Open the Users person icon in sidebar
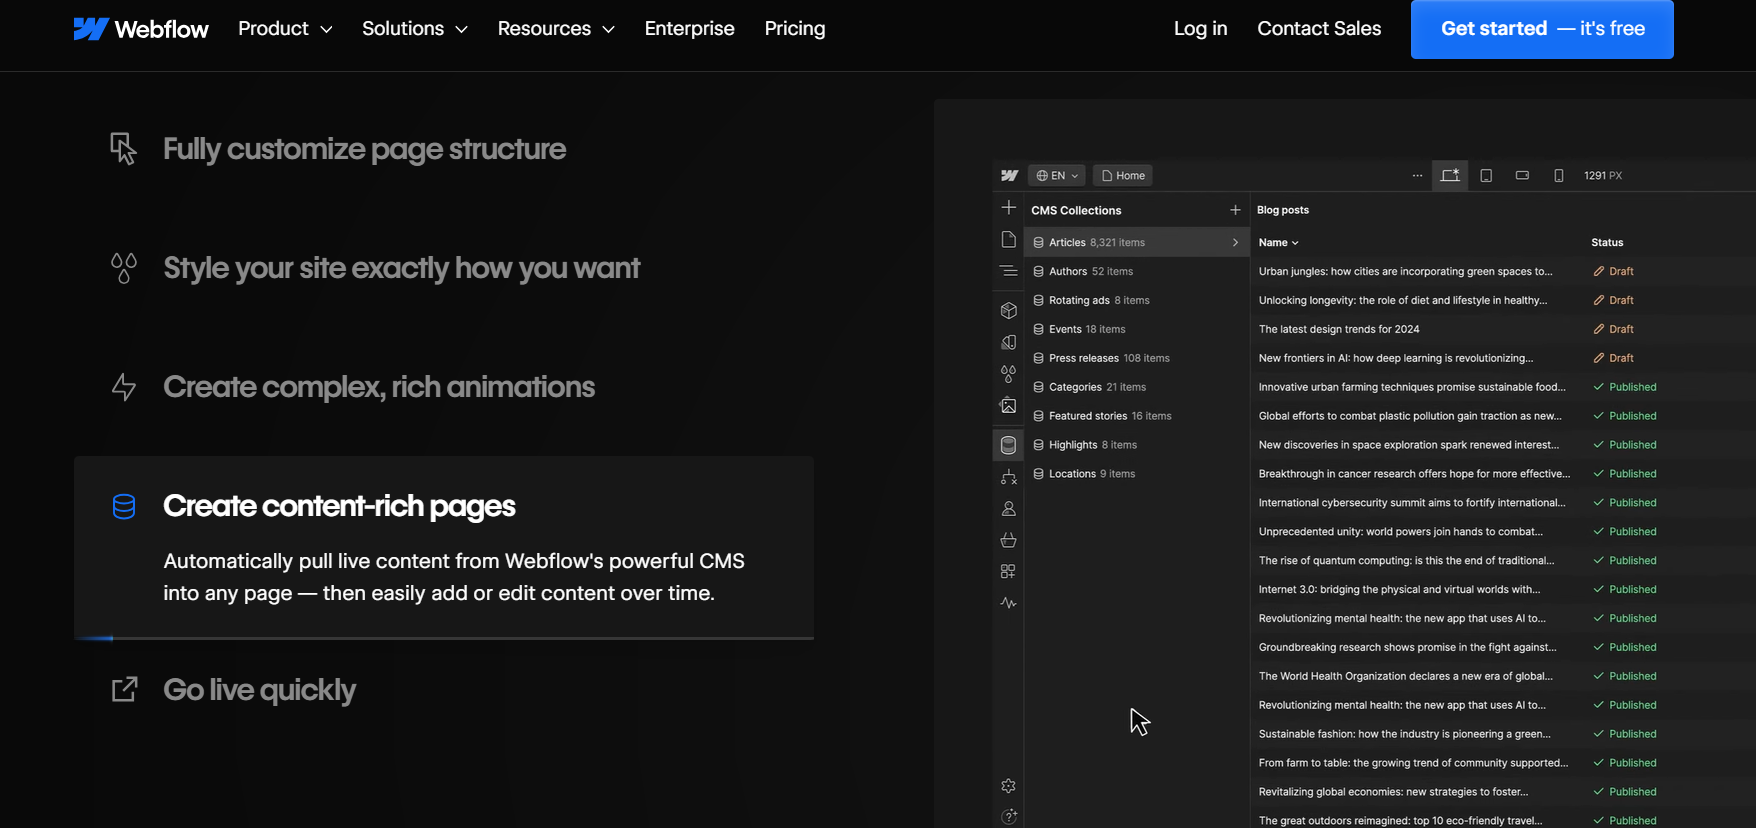Screen dimensions: 1756x828 1008,509
